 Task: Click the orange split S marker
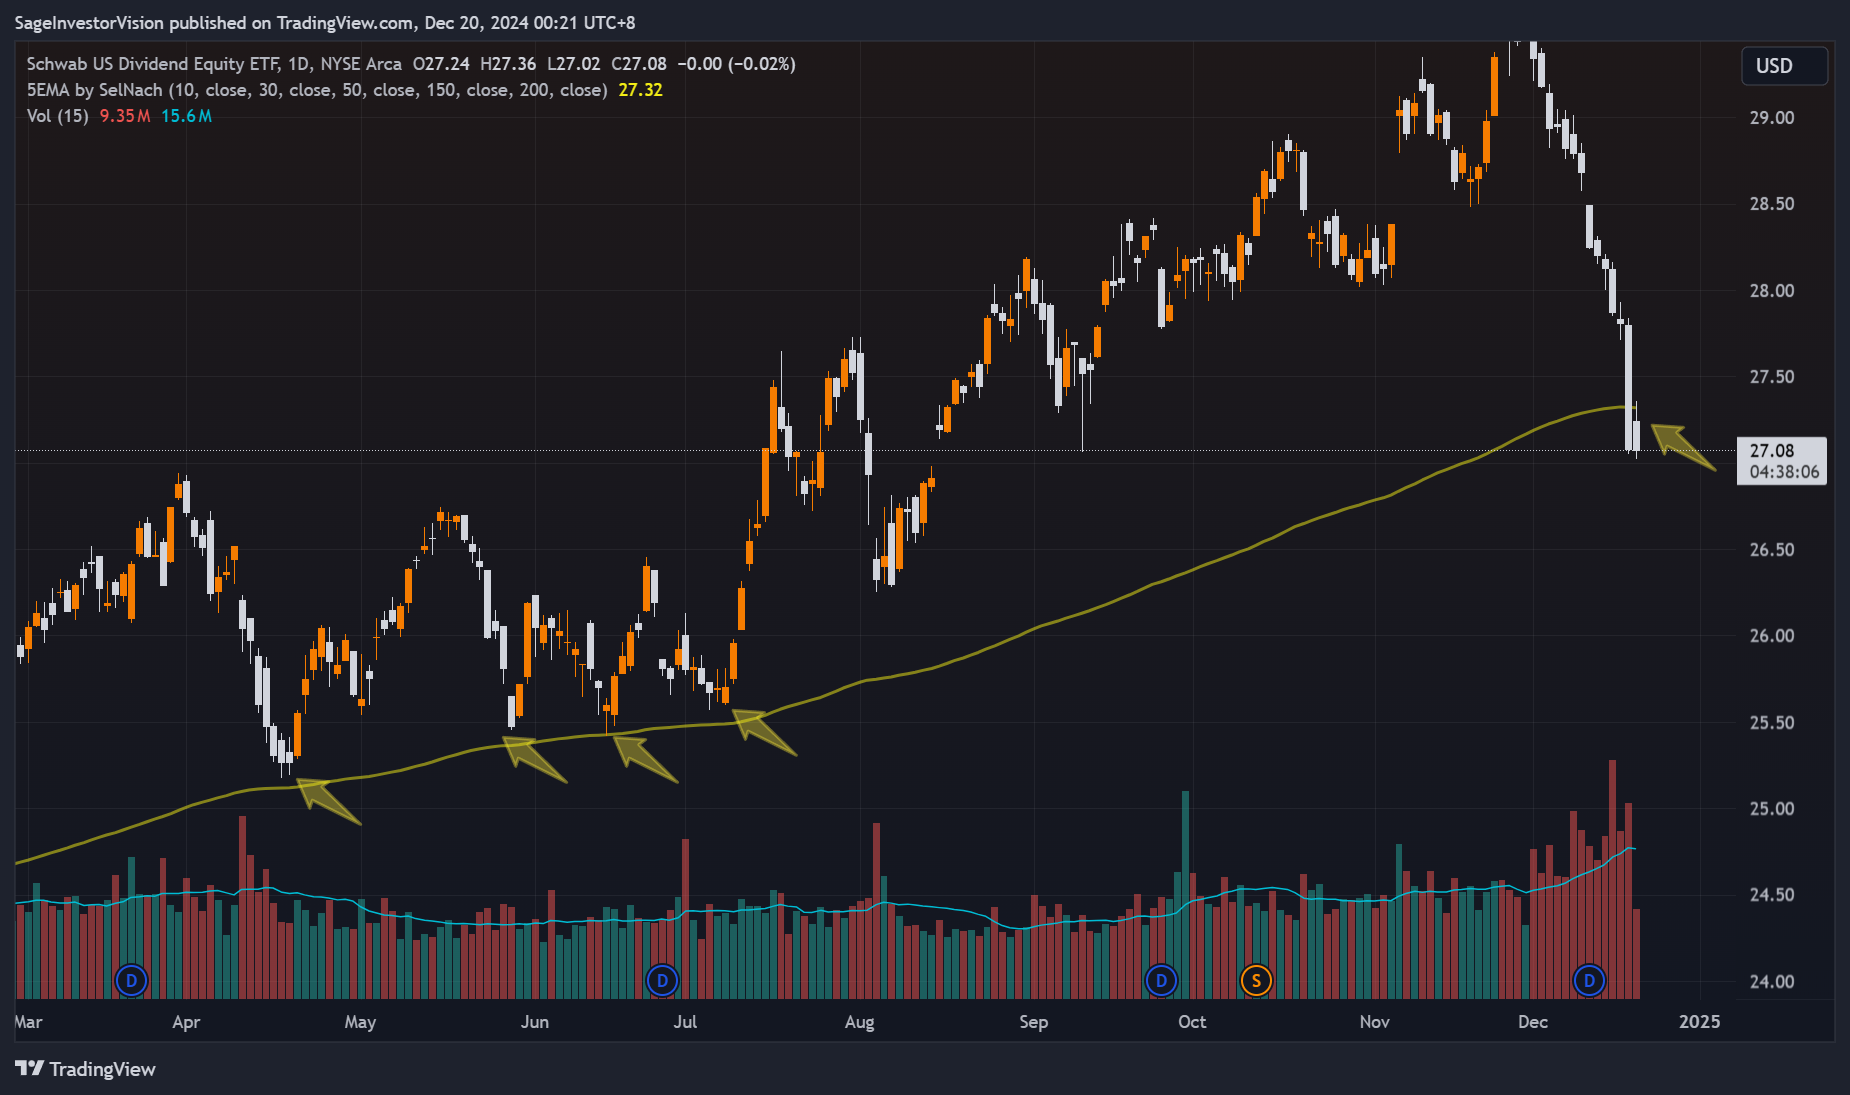[1256, 980]
